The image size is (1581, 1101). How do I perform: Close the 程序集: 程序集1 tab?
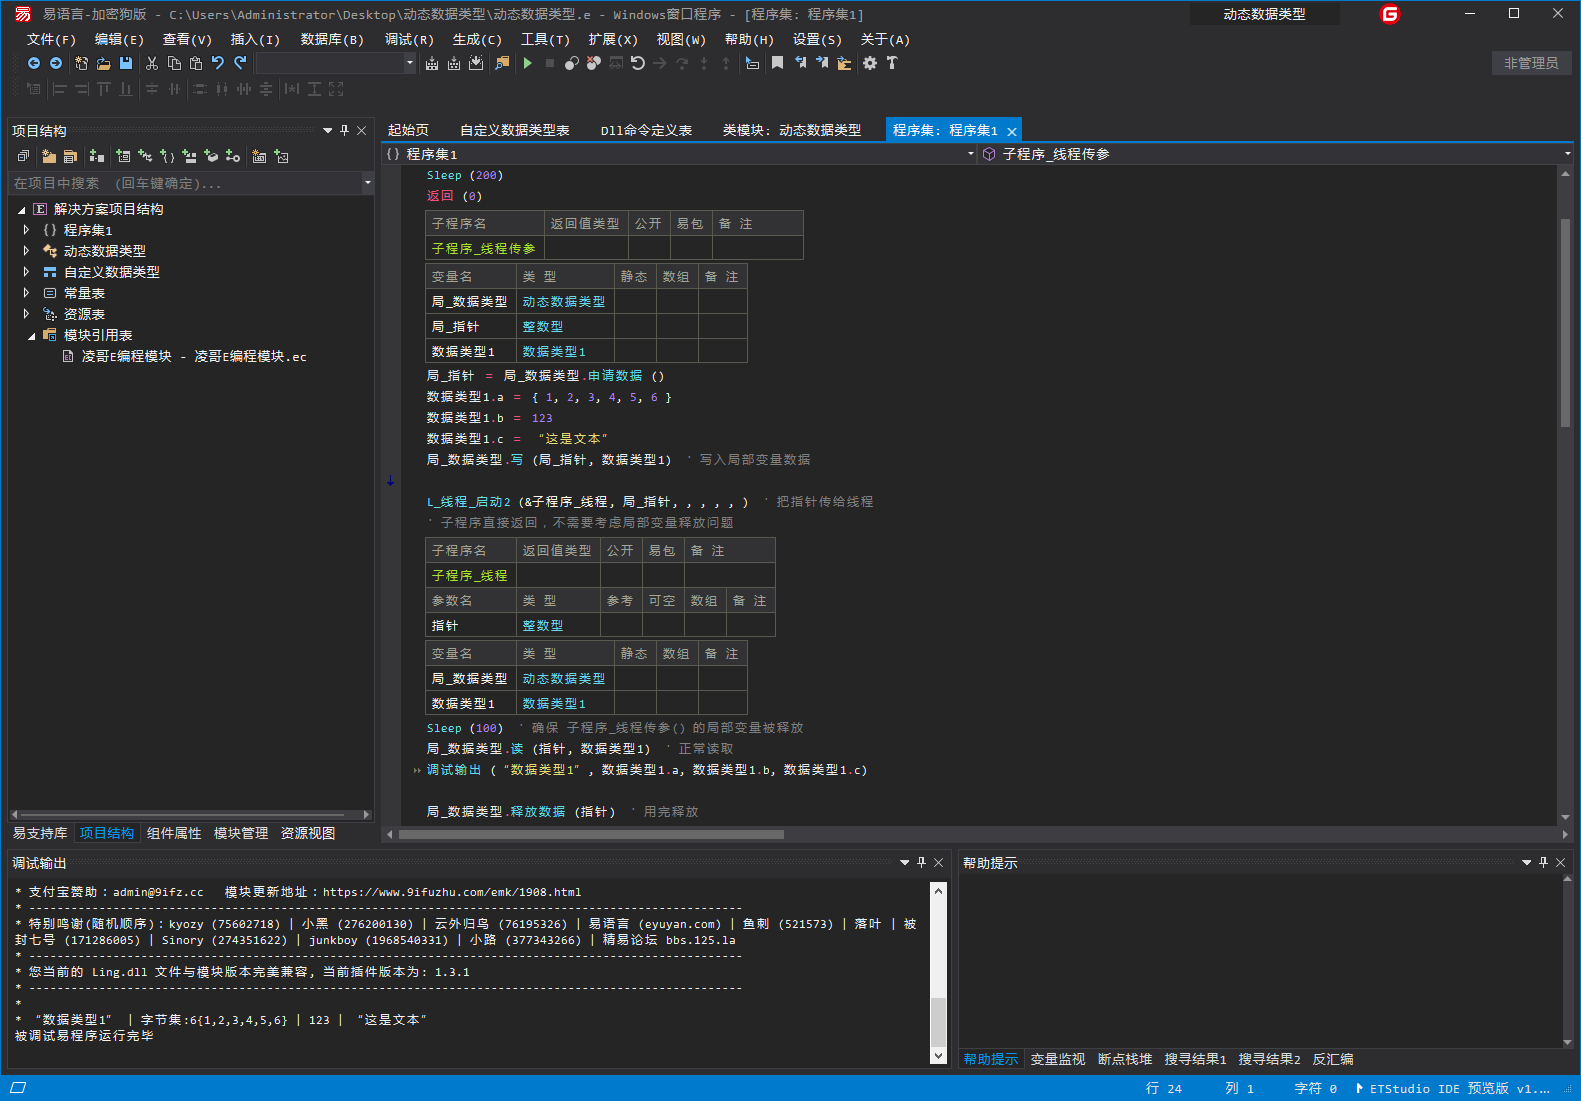click(1012, 131)
